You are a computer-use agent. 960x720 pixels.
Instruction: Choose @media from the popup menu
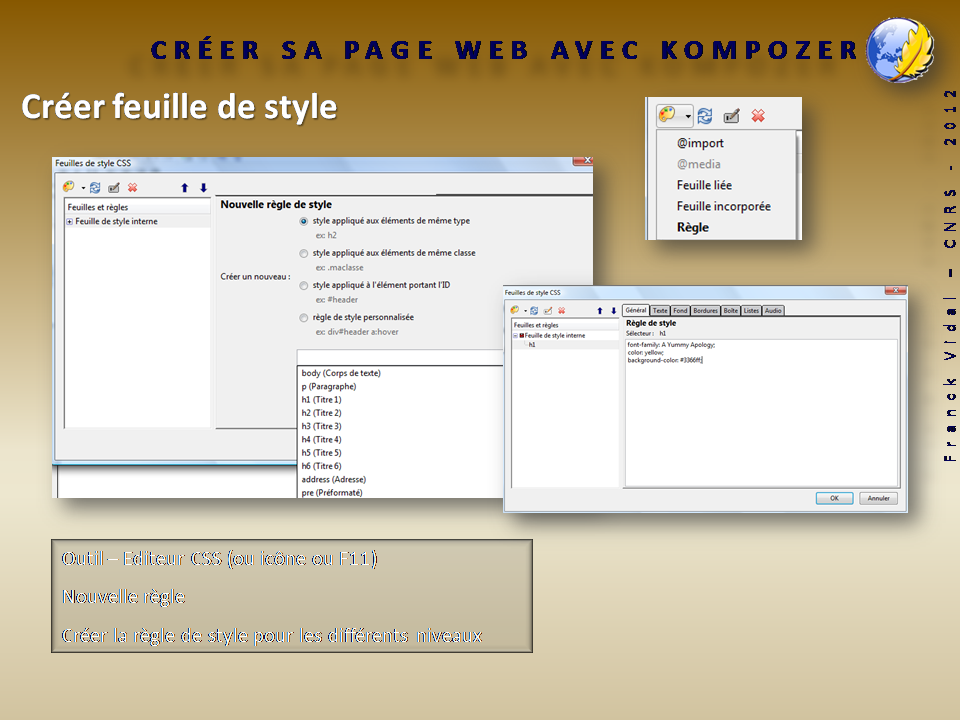click(699, 164)
